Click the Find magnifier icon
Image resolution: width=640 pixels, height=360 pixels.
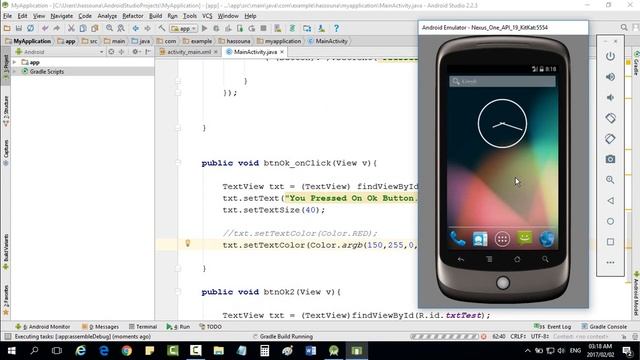tap(109, 28)
